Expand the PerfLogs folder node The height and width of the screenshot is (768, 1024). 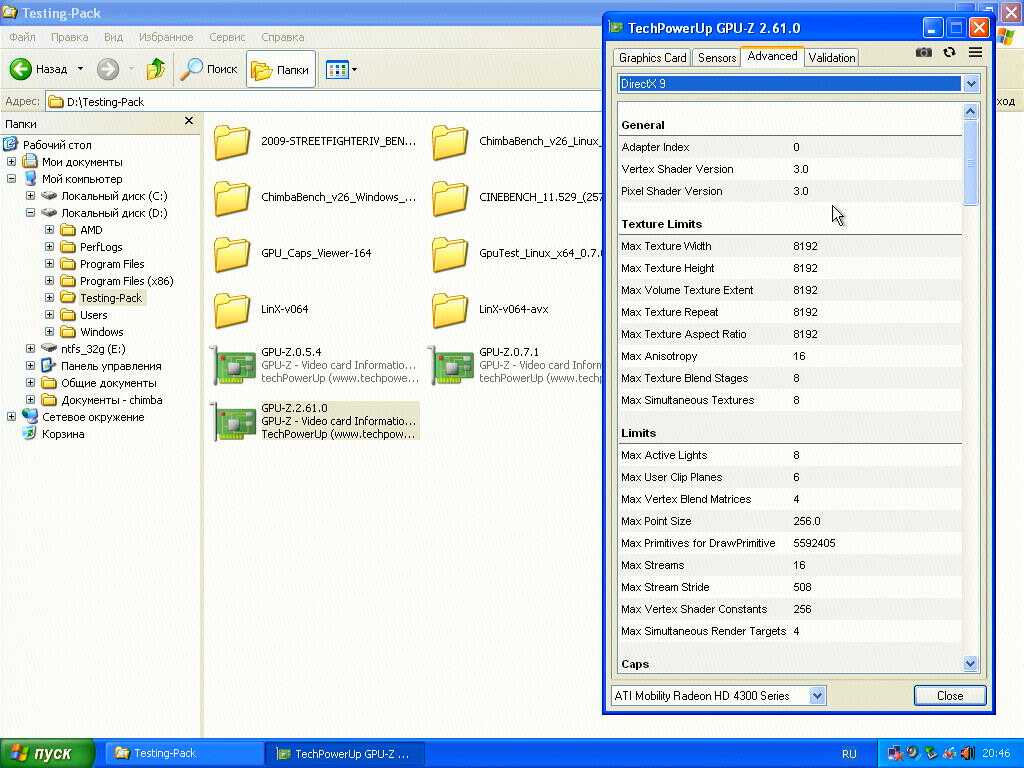pos(49,247)
